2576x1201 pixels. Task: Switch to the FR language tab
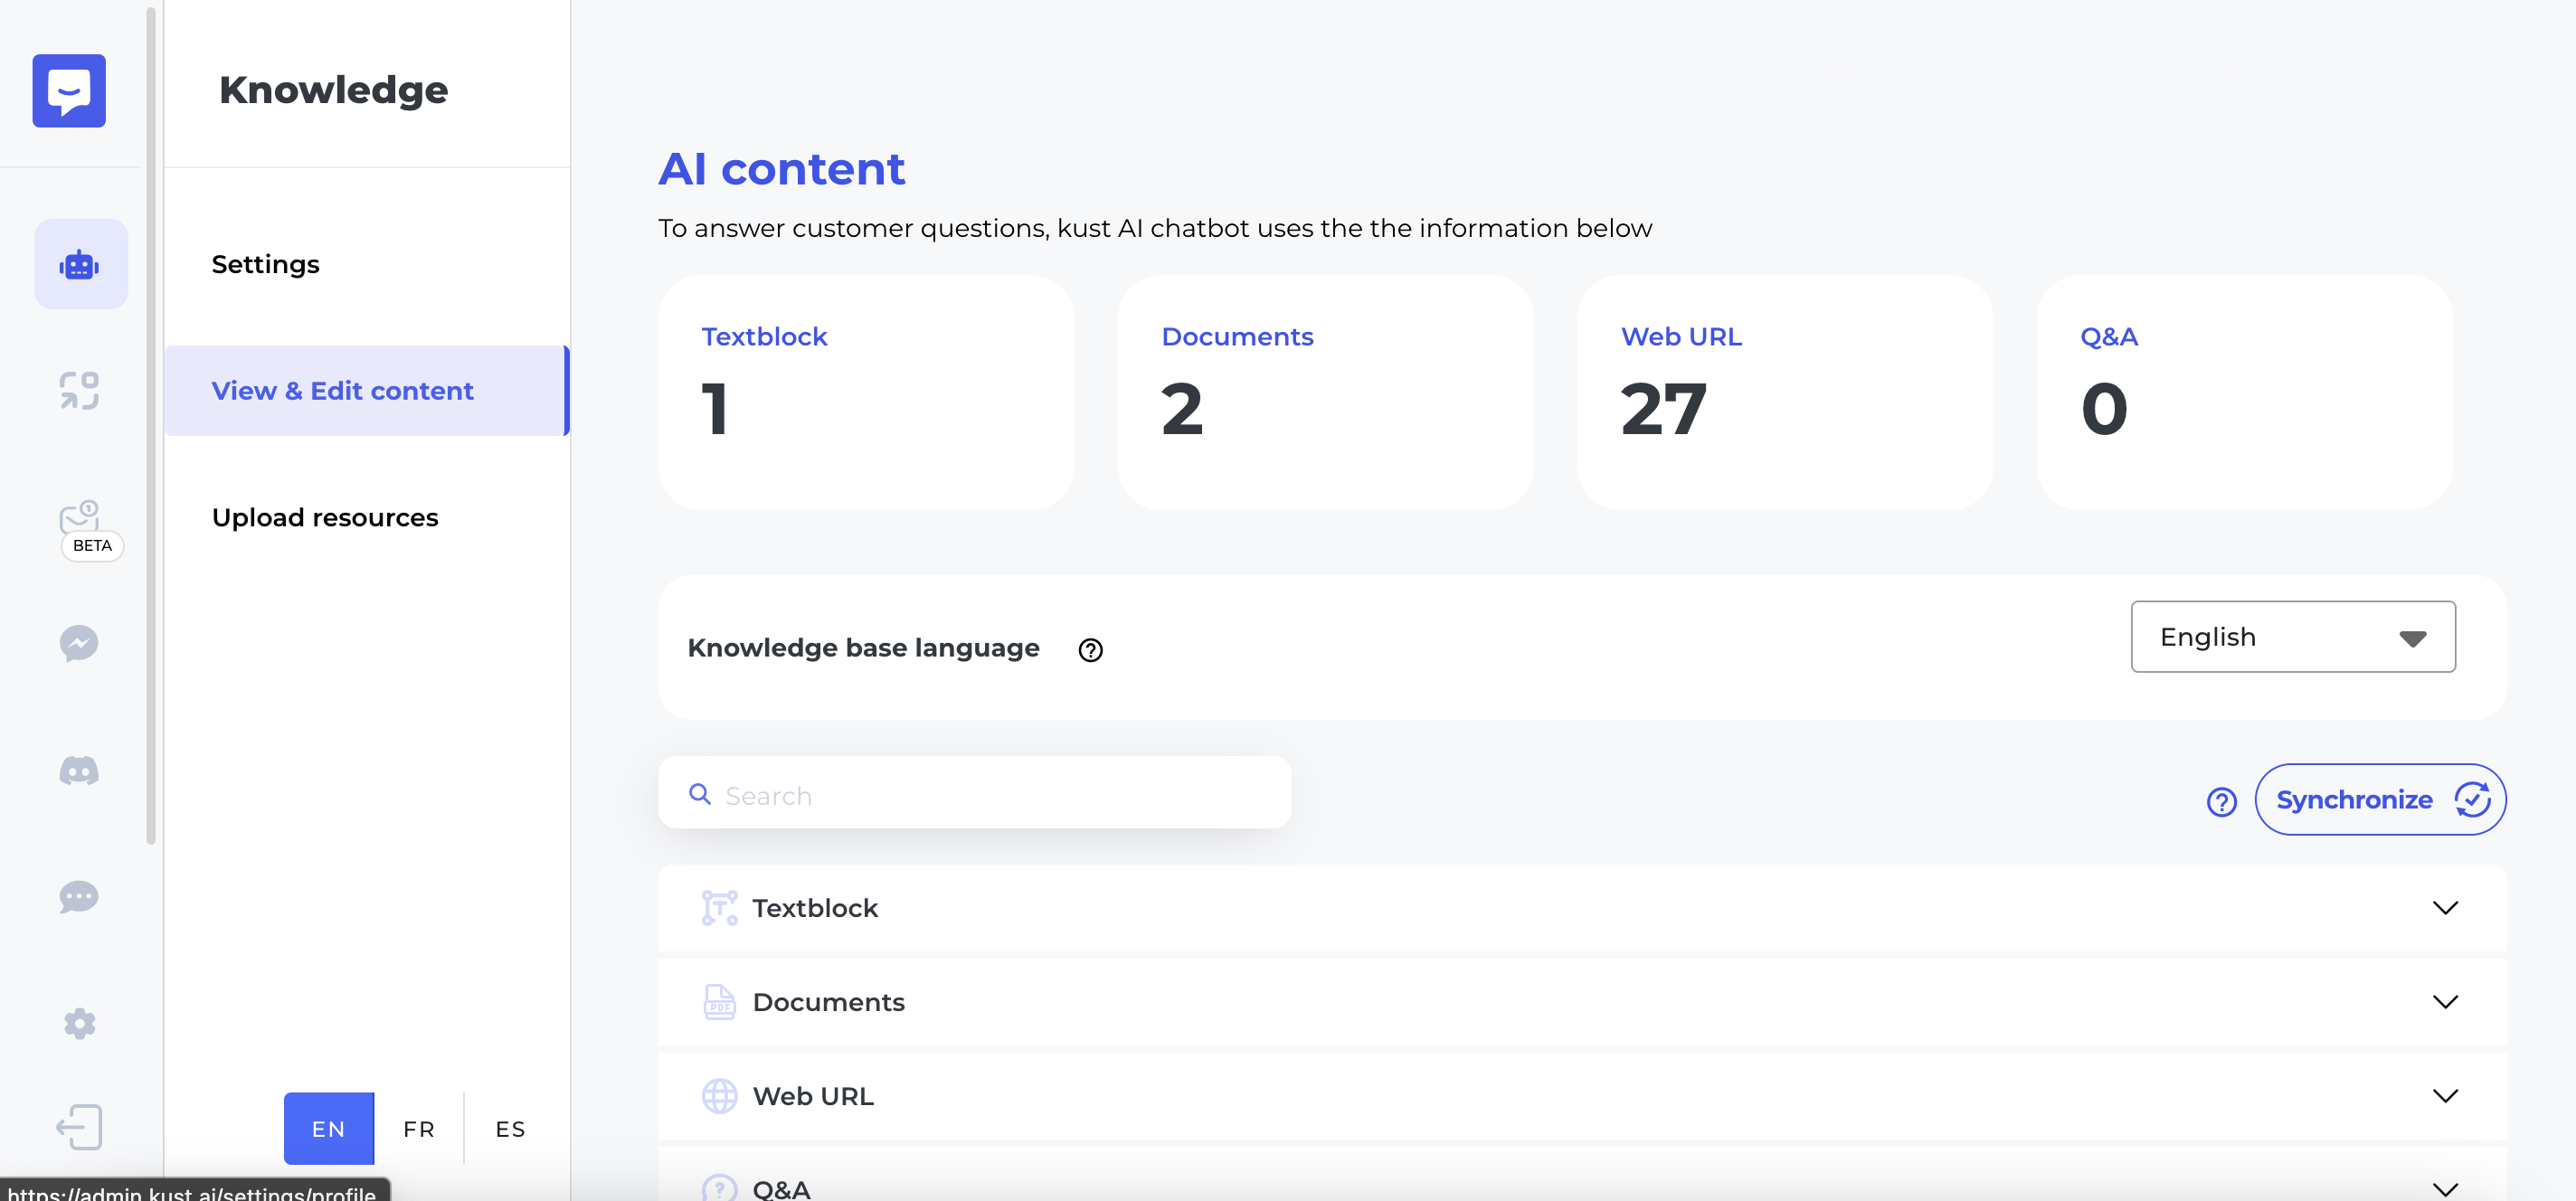click(418, 1129)
